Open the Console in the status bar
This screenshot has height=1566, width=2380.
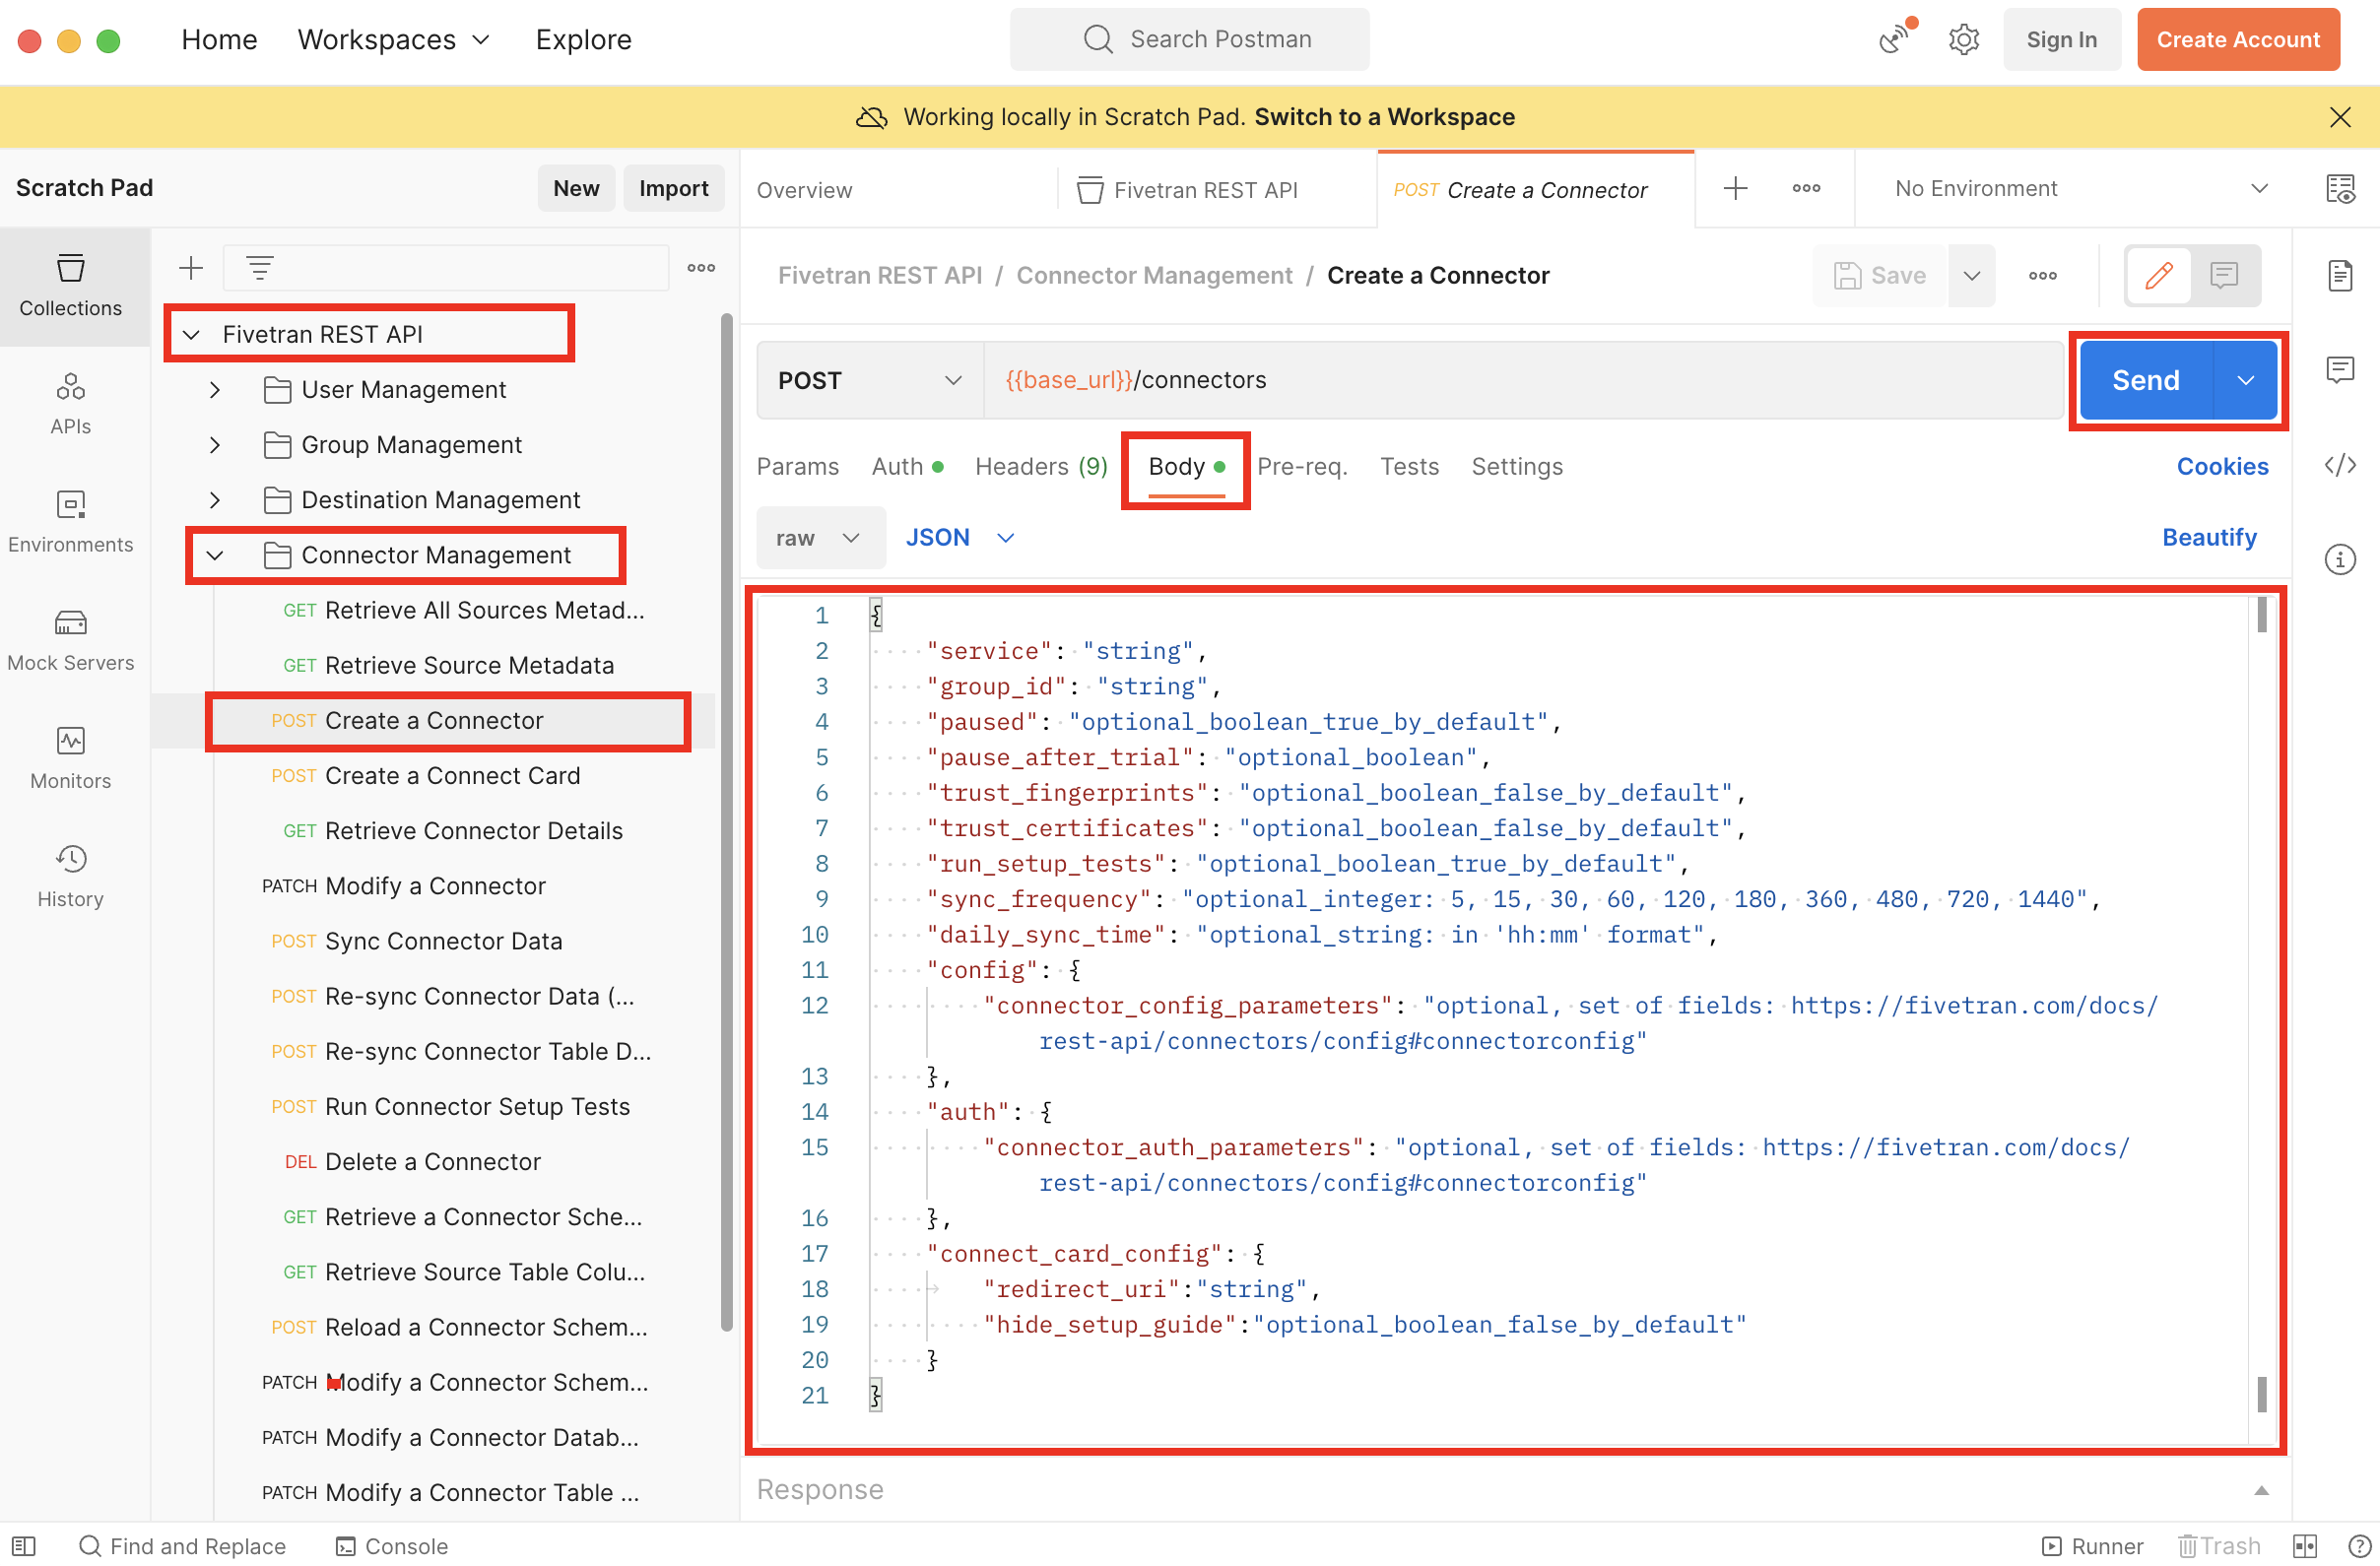click(x=391, y=1546)
